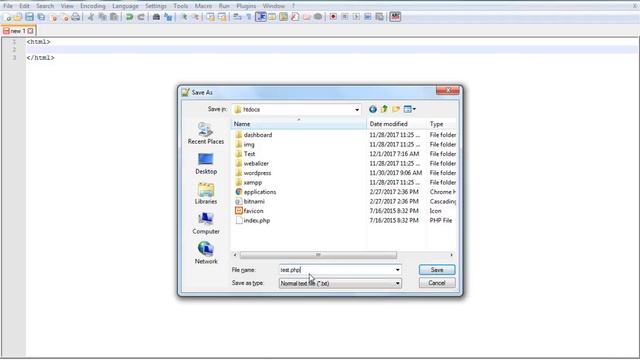The height and width of the screenshot is (360, 640).
Task: Click the Replace toolbar icon
Action: (168, 17)
